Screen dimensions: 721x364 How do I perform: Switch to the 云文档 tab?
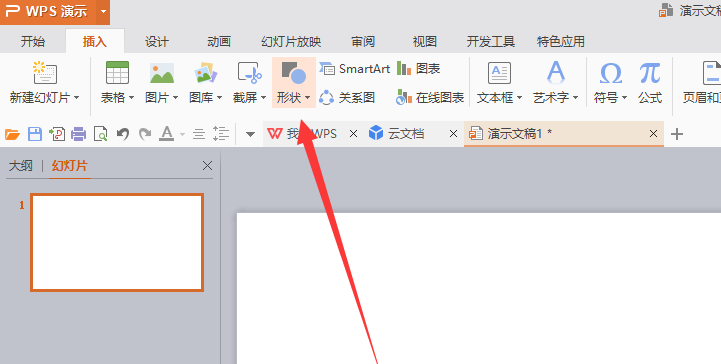point(396,134)
